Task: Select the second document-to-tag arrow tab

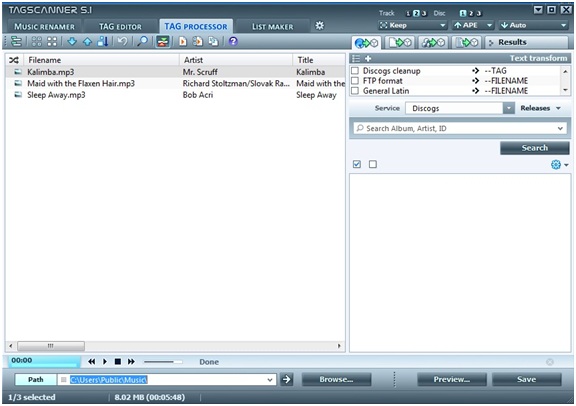Action: pos(400,43)
